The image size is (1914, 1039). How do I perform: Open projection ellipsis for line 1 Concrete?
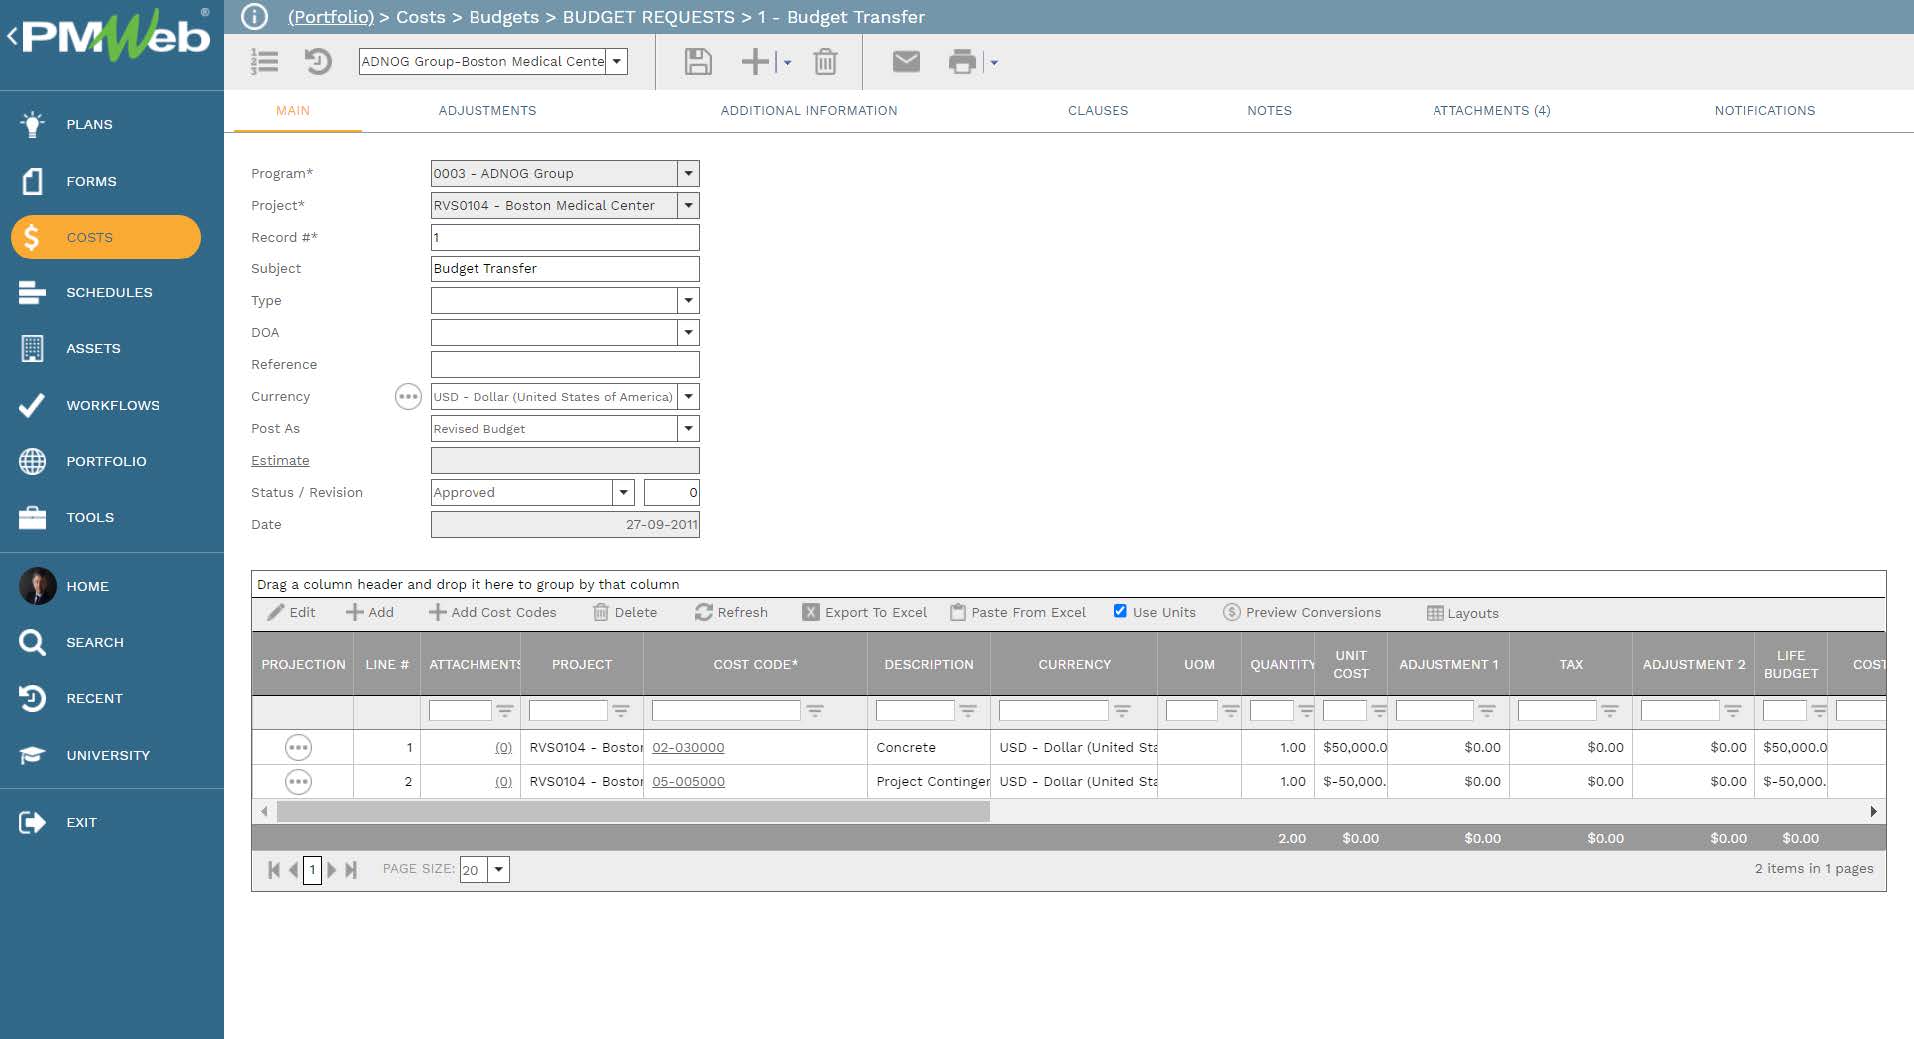click(298, 747)
